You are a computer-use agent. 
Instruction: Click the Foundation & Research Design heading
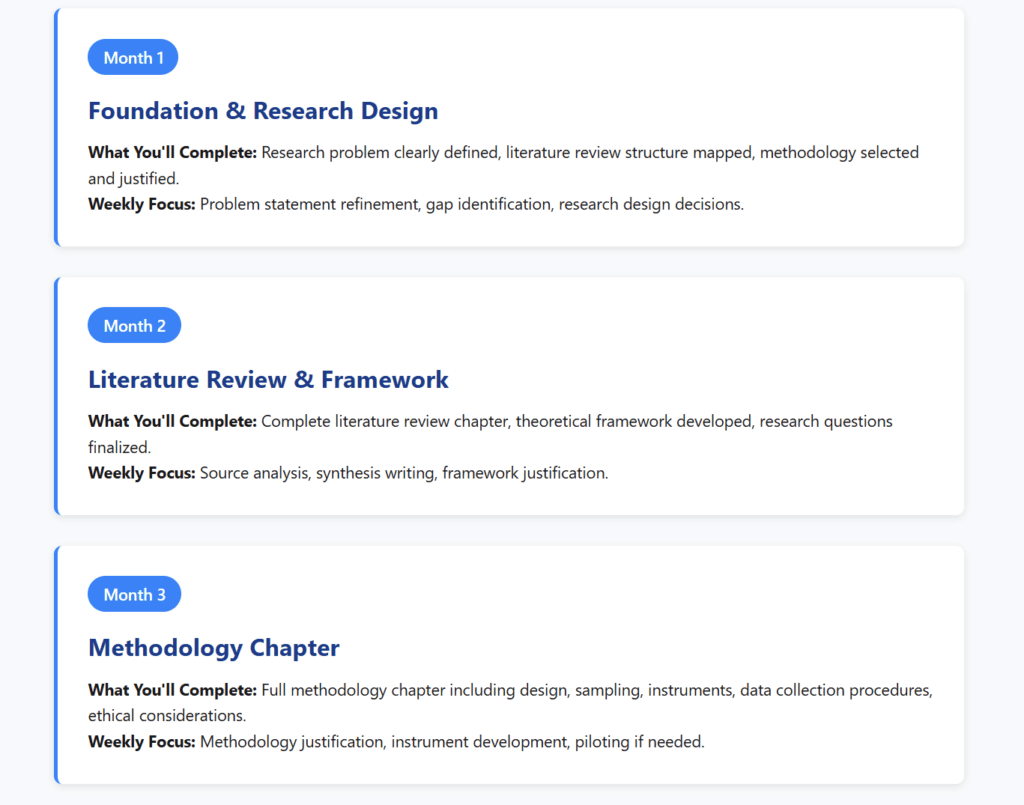[263, 111]
